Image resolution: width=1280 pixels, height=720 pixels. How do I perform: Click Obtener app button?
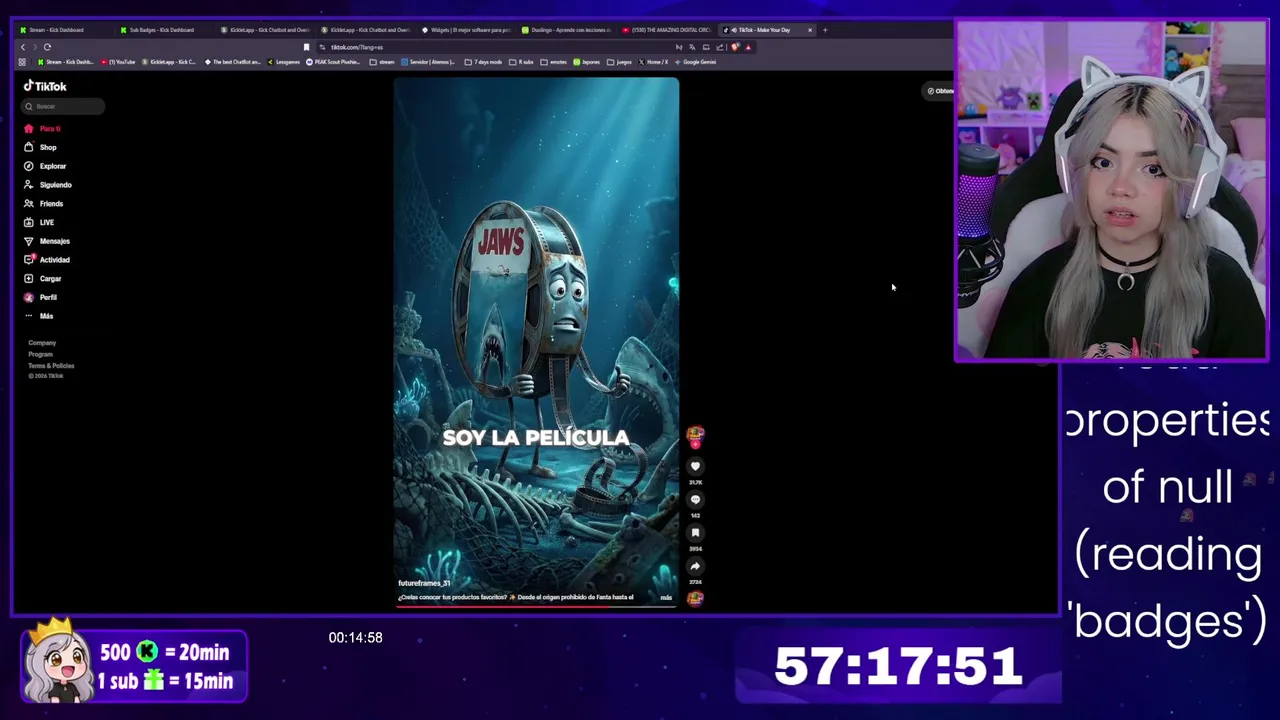[940, 91]
